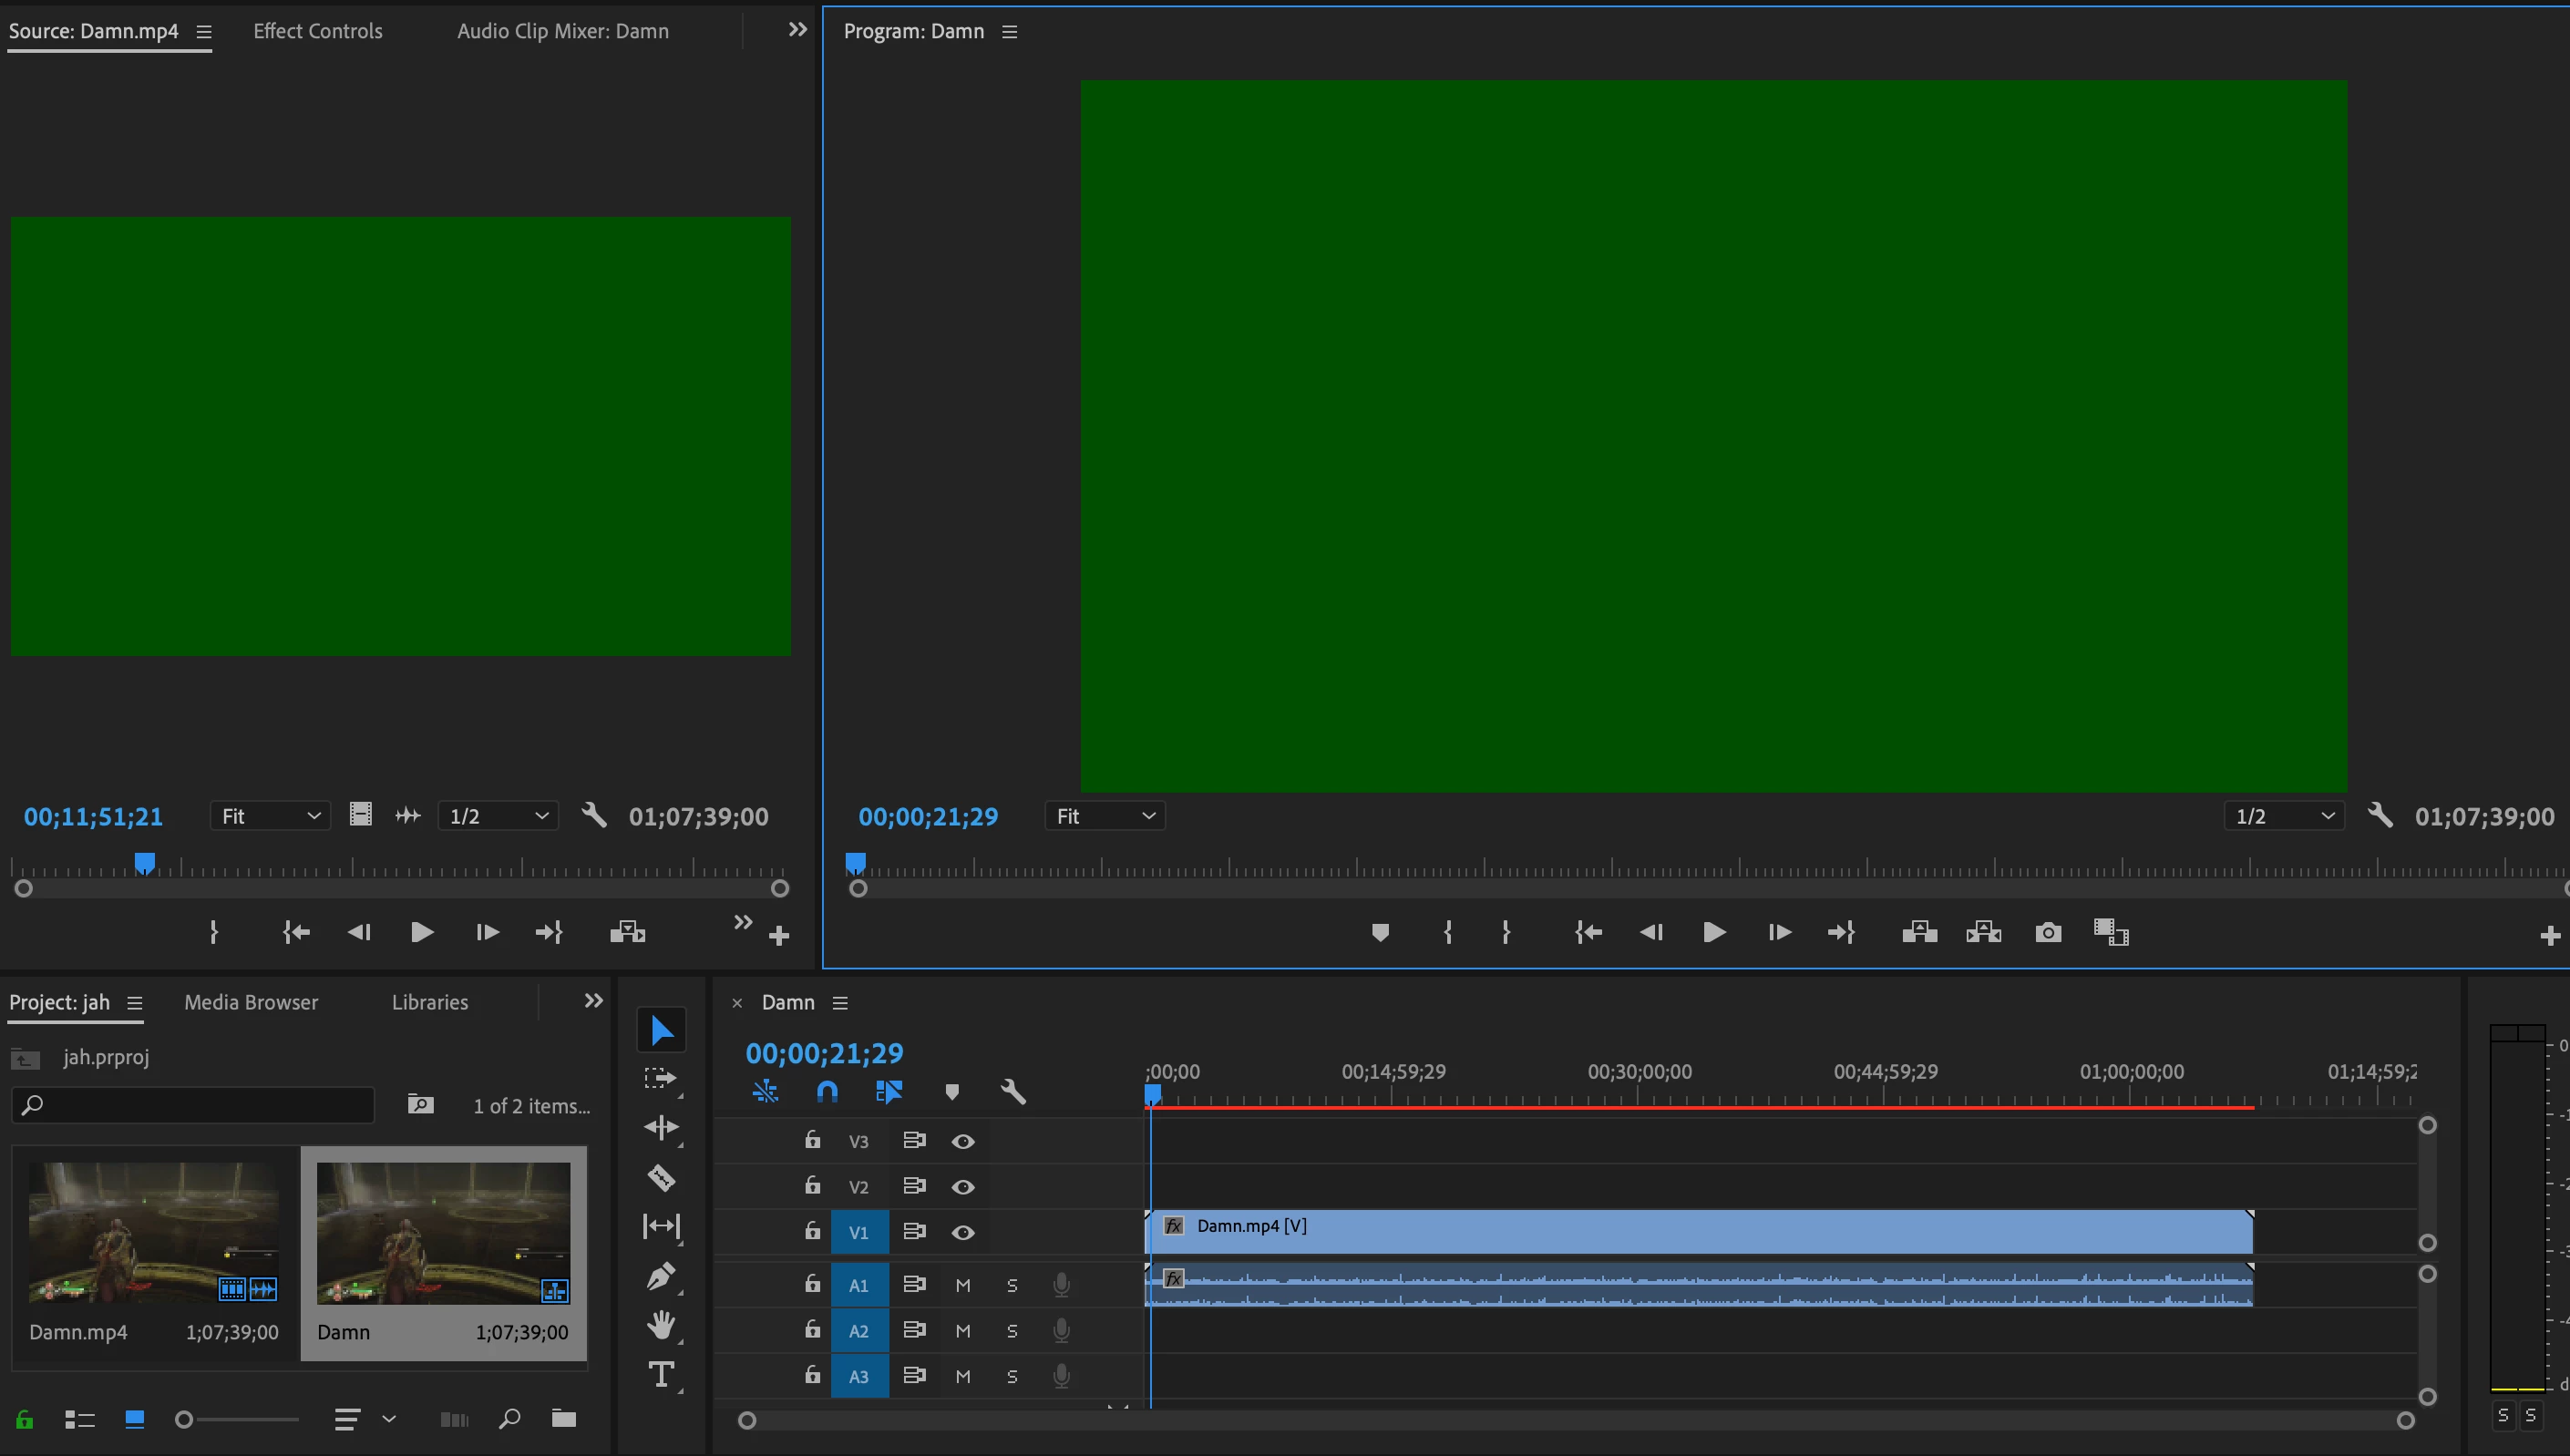Play the Program monitor sequence
The width and height of the screenshot is (2570, 1456).
[x=1713, y=932]
